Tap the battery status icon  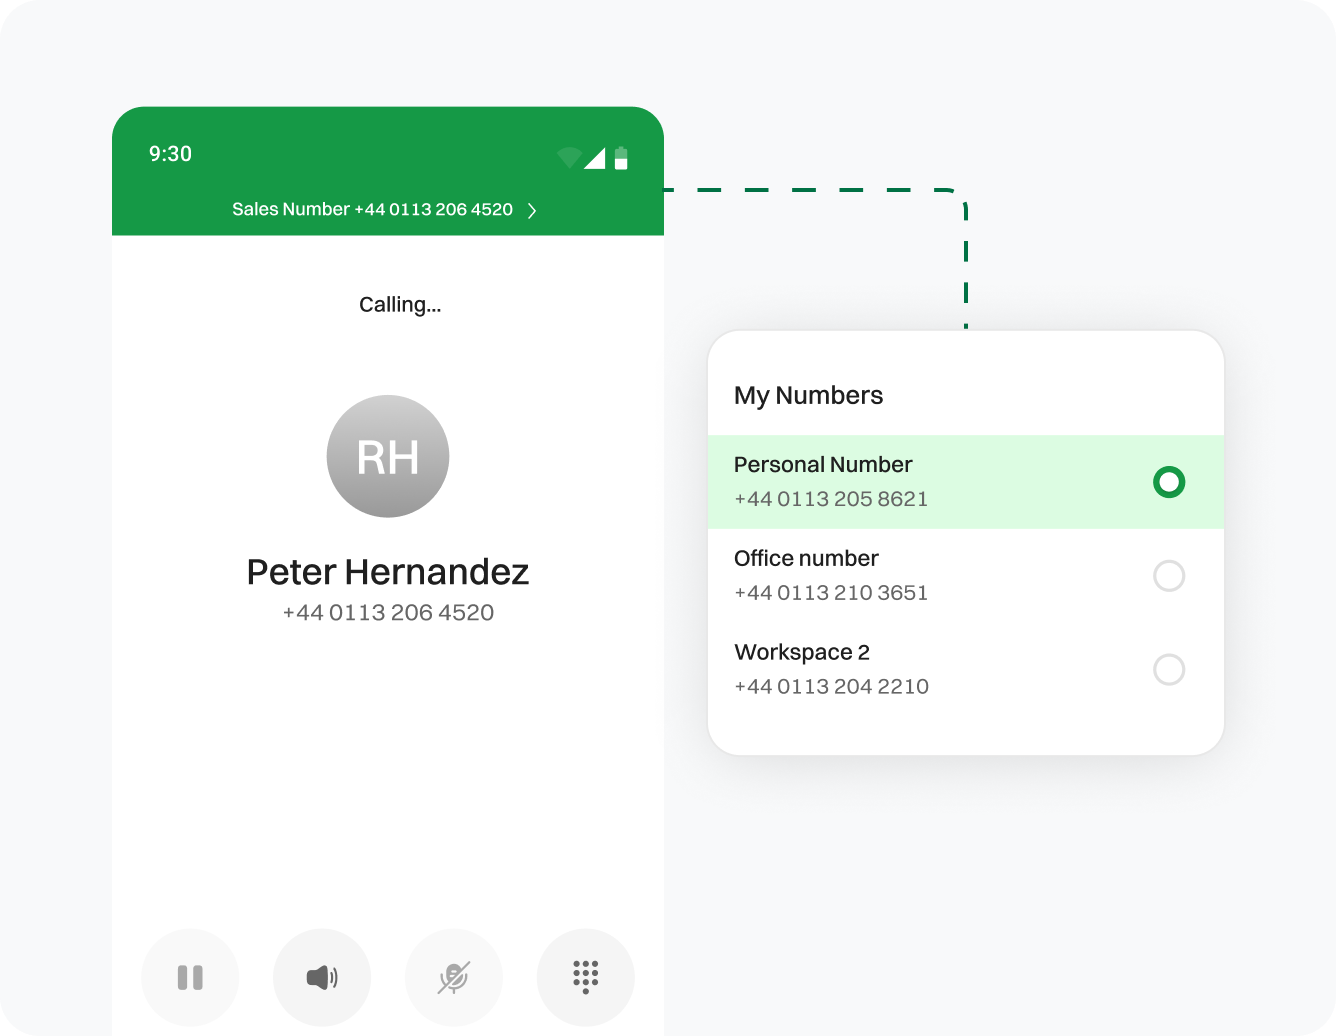(x=621, y=158)
